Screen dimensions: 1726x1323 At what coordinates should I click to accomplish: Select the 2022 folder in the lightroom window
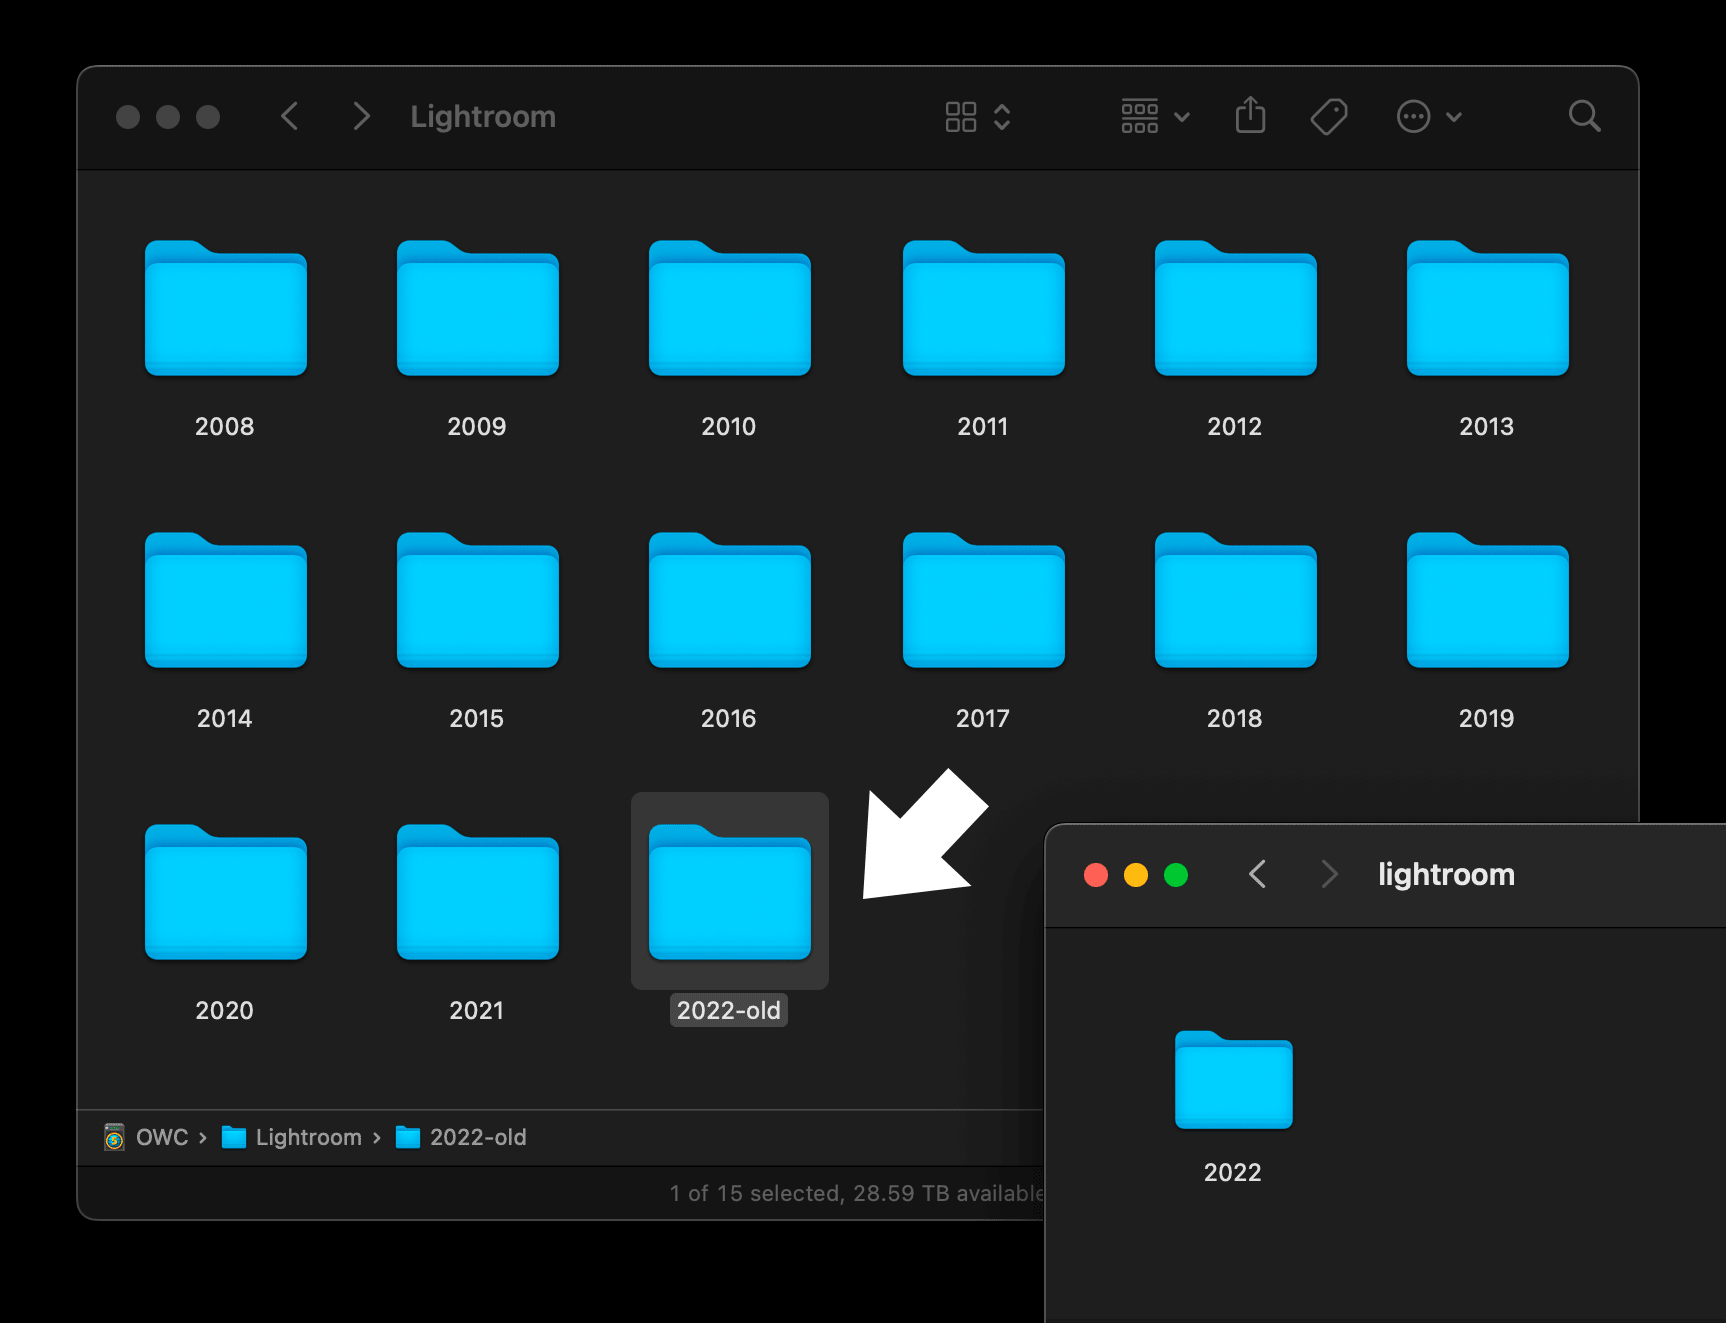coord(1233,1080)
